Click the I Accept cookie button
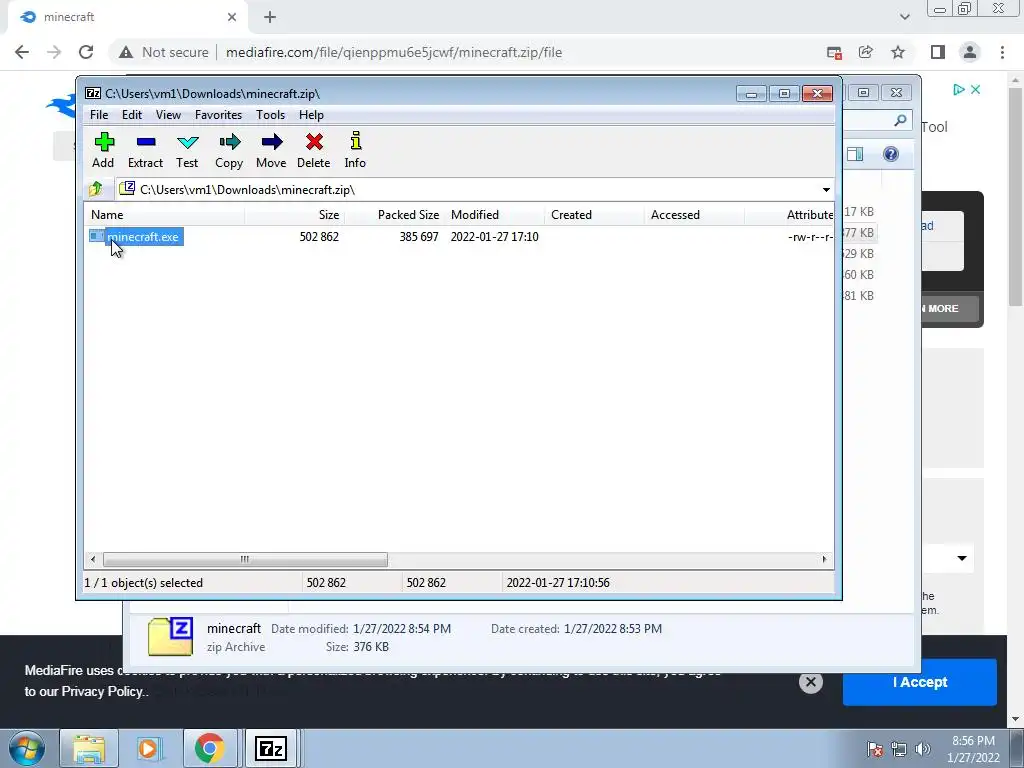This screenshot has width=1024, height=768. click(x=920, y=682)
